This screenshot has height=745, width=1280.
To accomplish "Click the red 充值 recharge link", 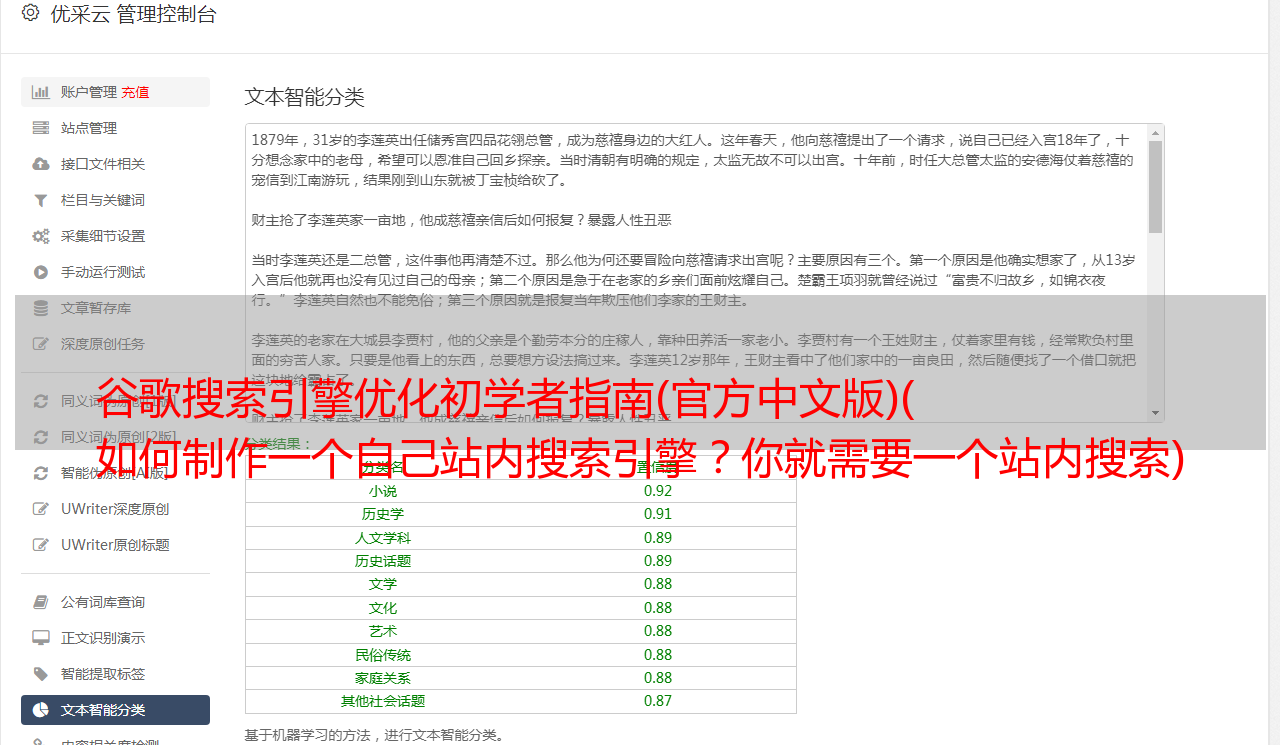I will (x=135, y=92).
